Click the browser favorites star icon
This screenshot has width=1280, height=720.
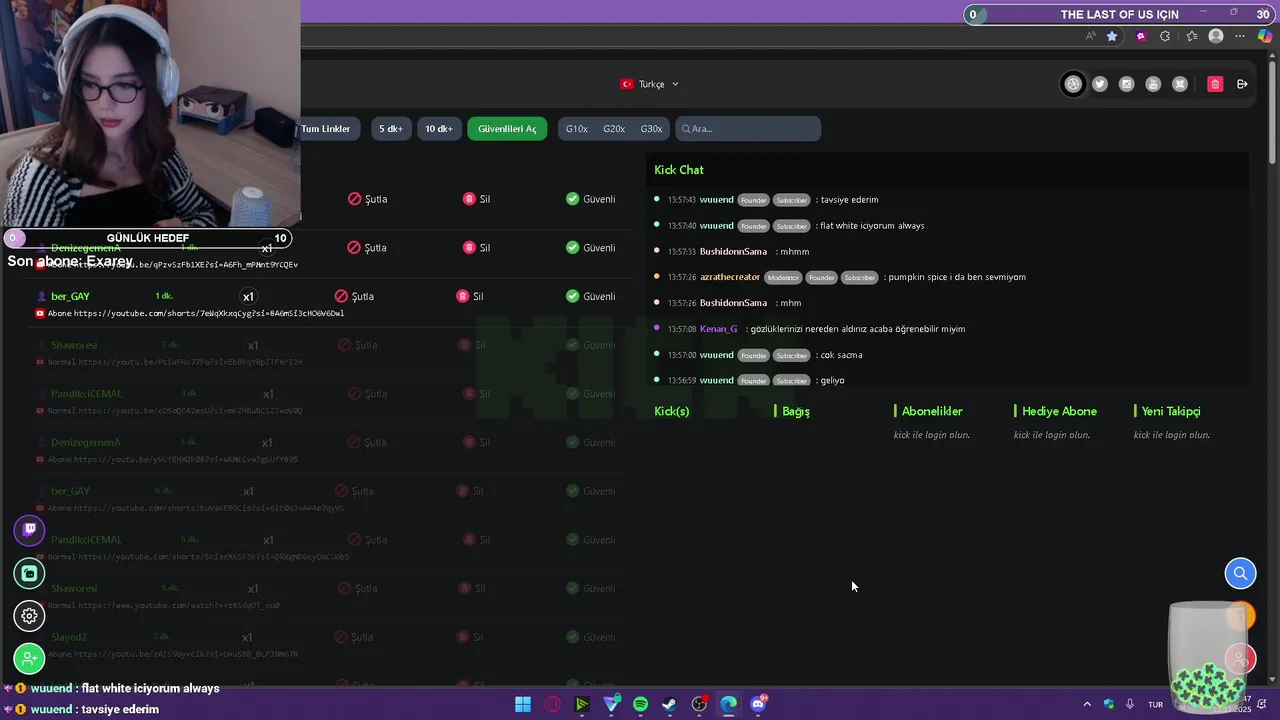1112,36
